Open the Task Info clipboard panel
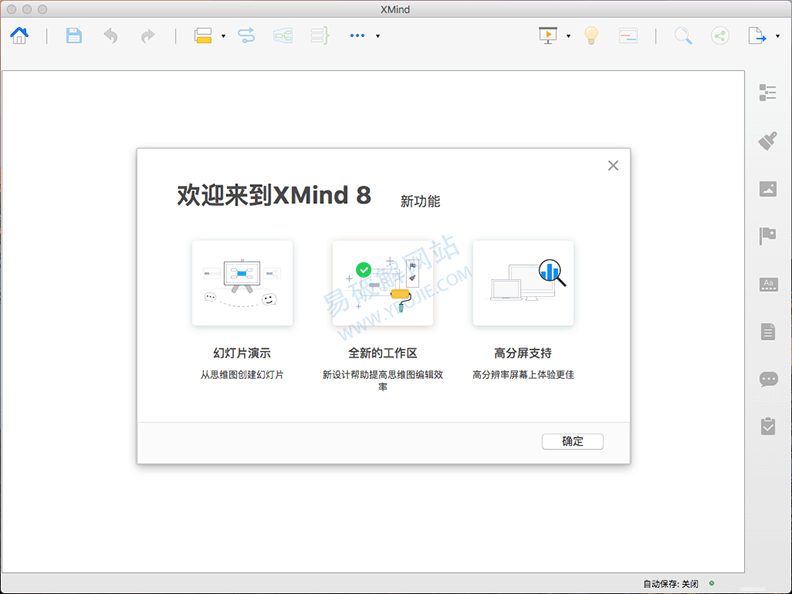Viewport: 792px width, 594px height. point(768,426)
